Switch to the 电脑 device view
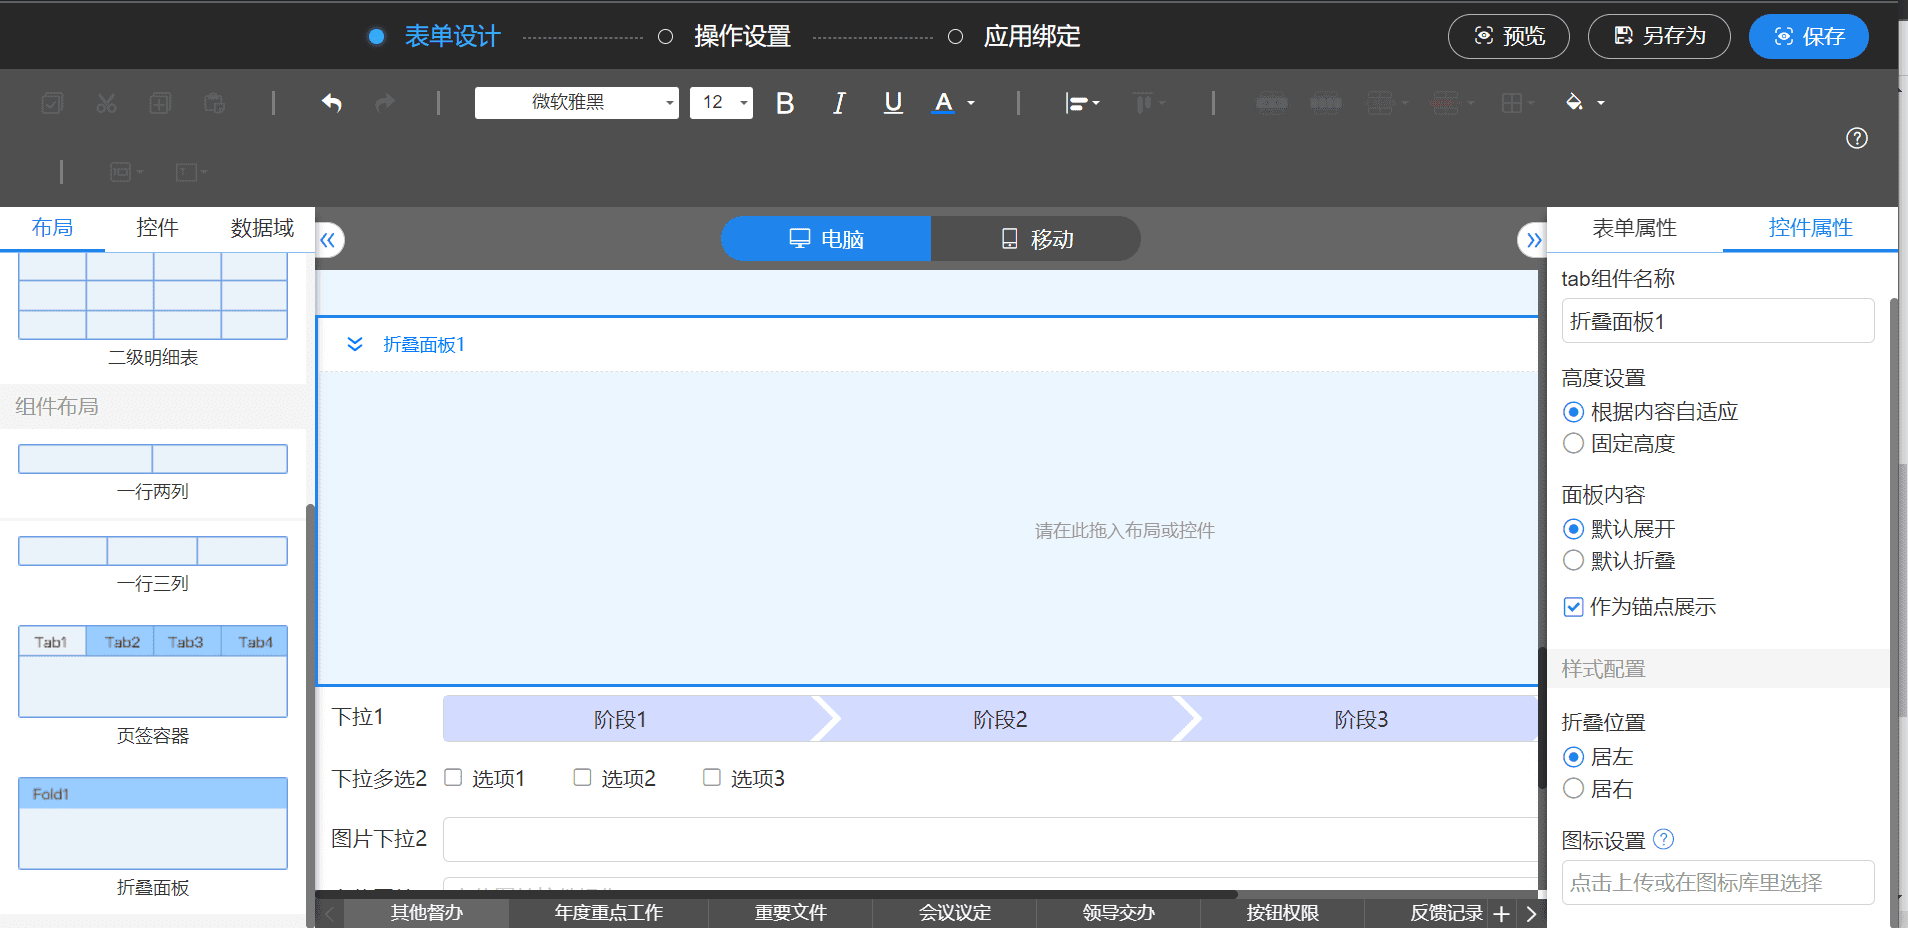The width and height of the screenshot is (1908, 928). (826, 239)
